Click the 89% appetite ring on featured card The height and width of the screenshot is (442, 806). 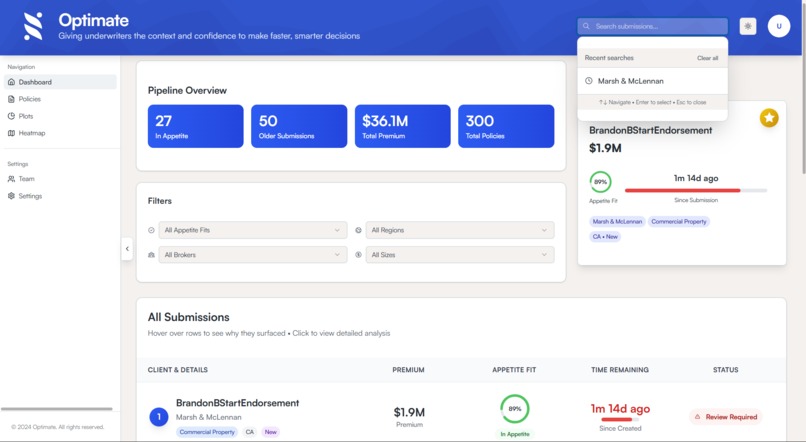[x=600, y=182]
